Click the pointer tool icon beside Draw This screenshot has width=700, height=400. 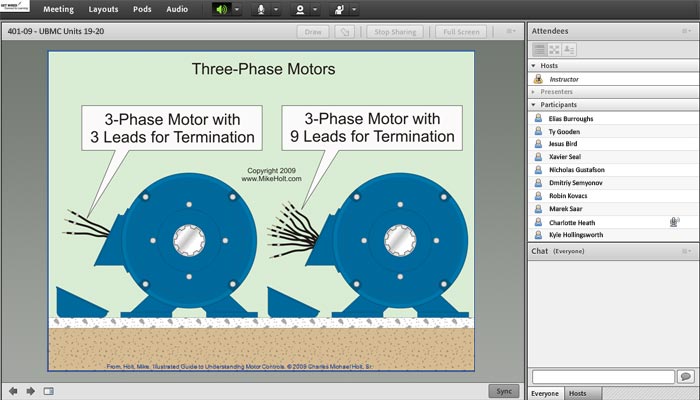[x=346, y=32]
